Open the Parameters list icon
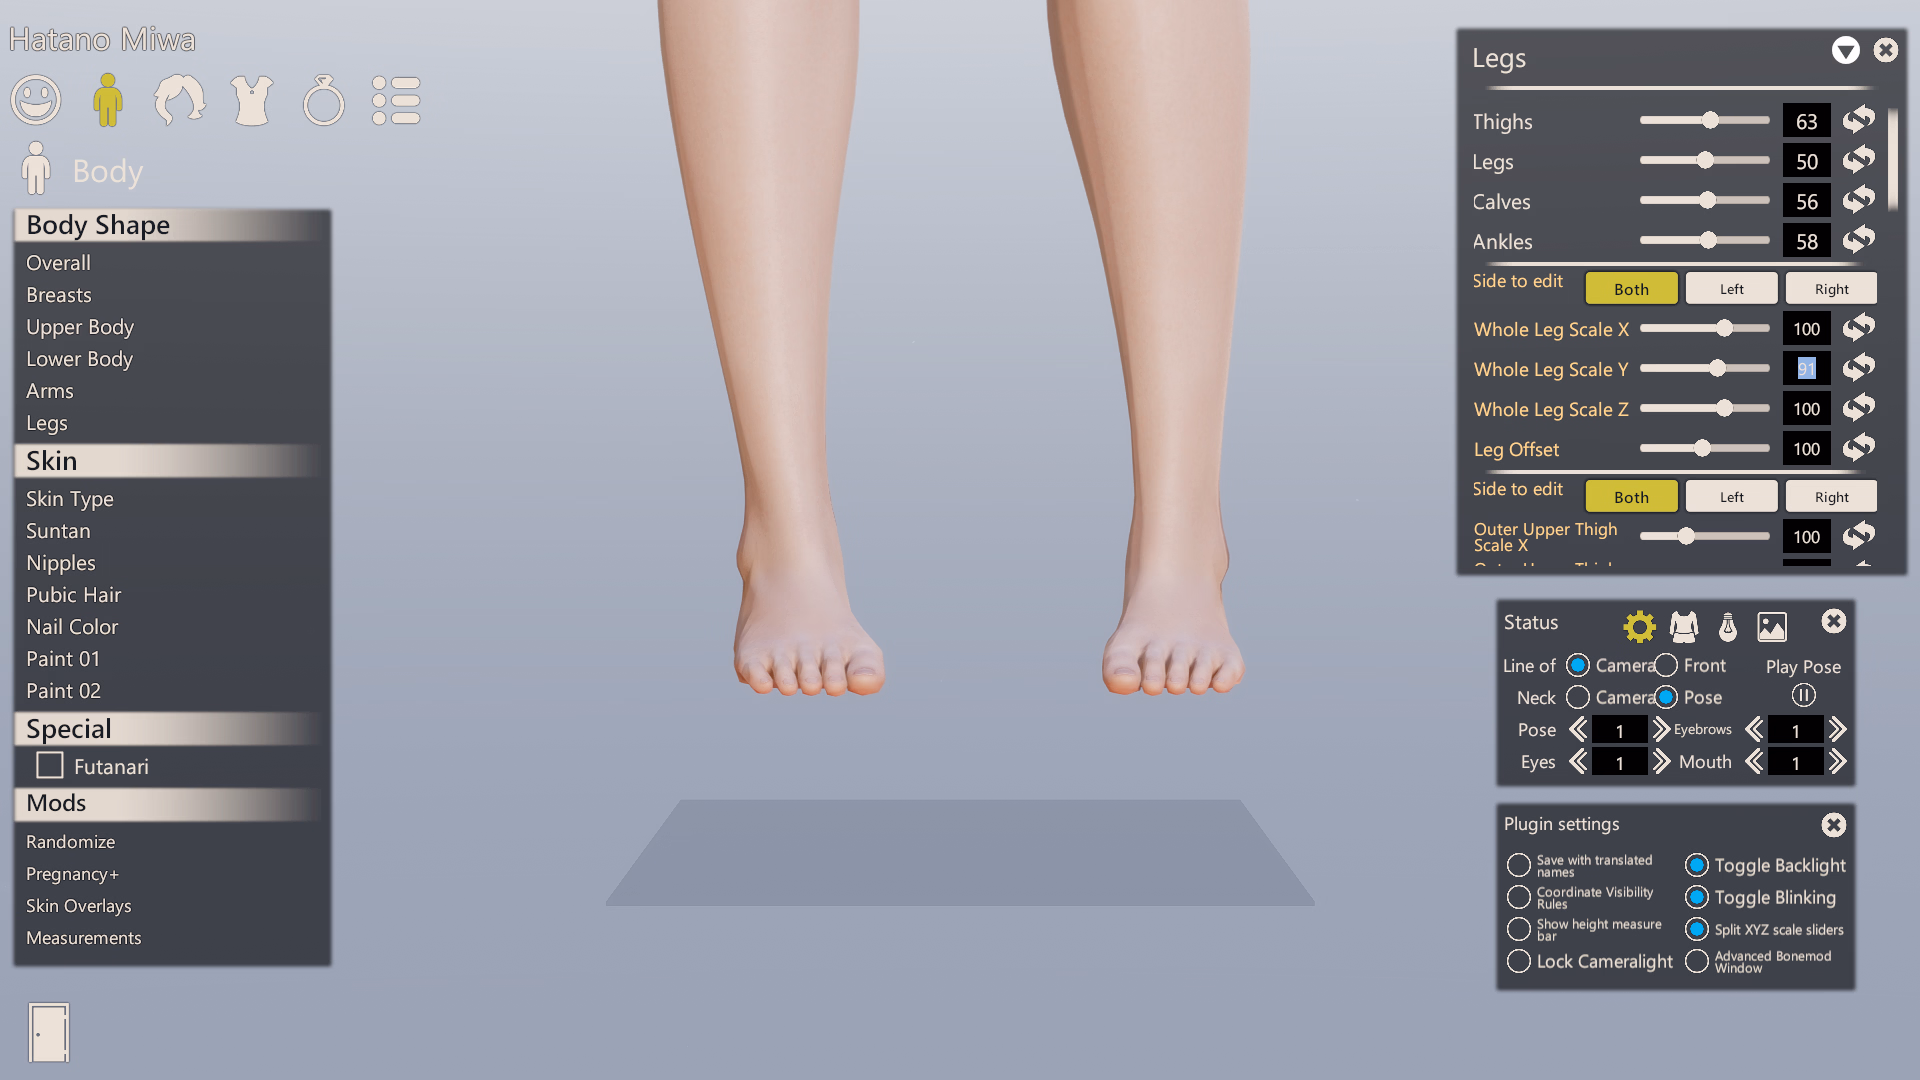 (396, 100)
